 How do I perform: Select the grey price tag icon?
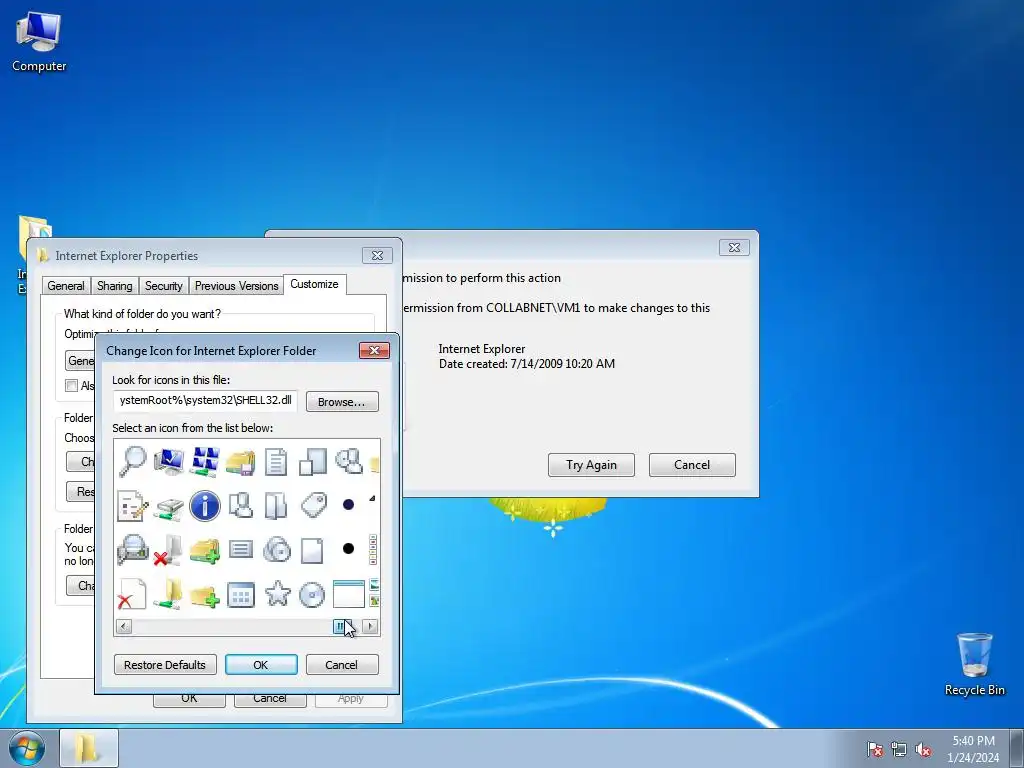314,505
